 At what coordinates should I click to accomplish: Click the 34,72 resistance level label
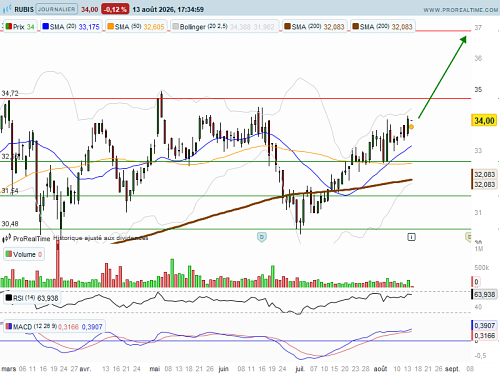(x=10, y=93)
